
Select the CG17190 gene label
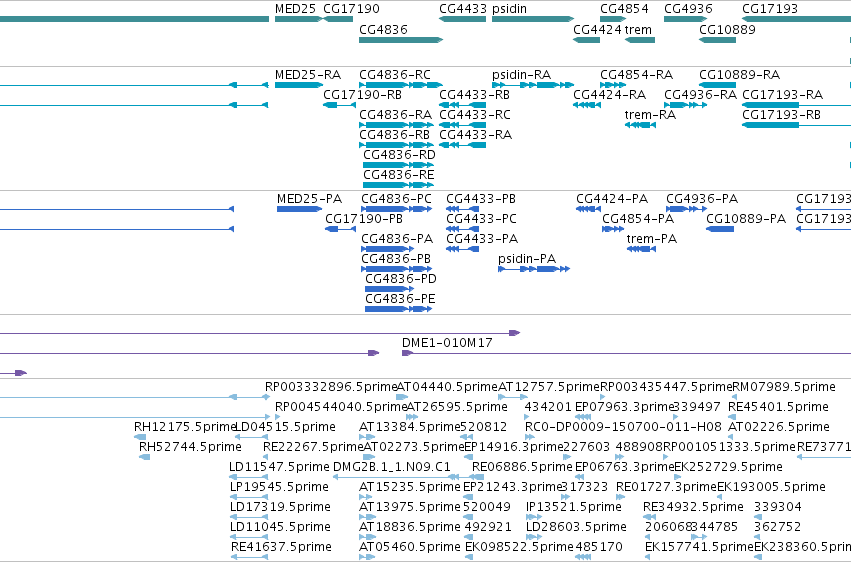(x=351, y=9)
